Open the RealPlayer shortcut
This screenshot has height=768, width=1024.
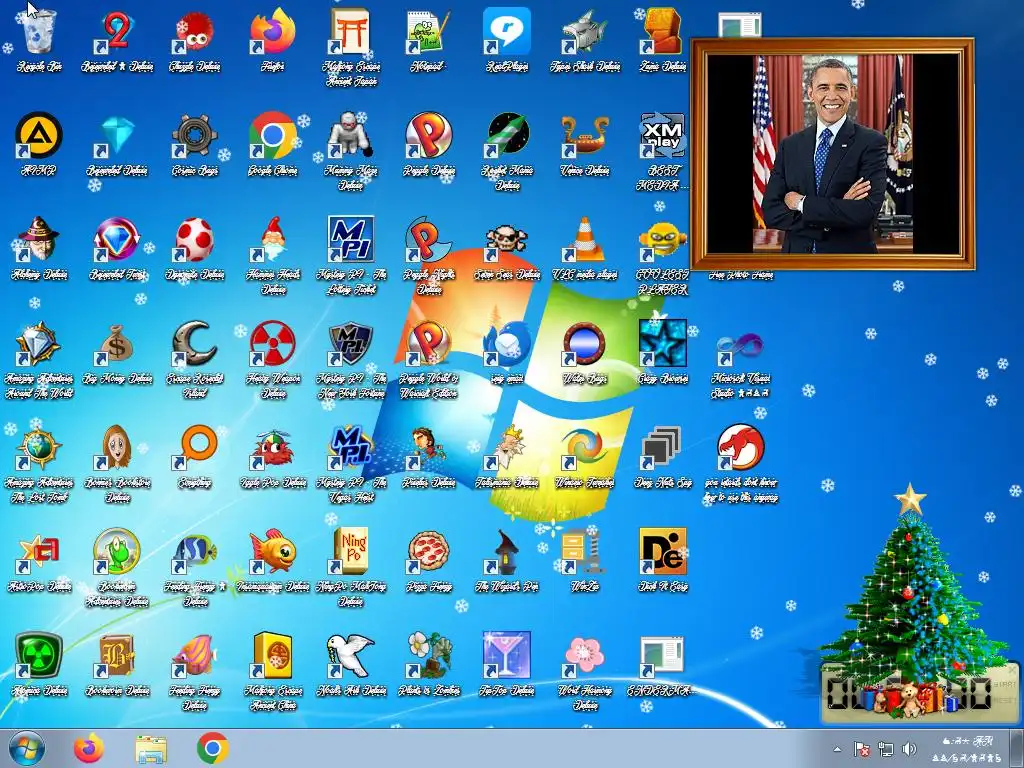pyautogui.click(x=507, y=33)
